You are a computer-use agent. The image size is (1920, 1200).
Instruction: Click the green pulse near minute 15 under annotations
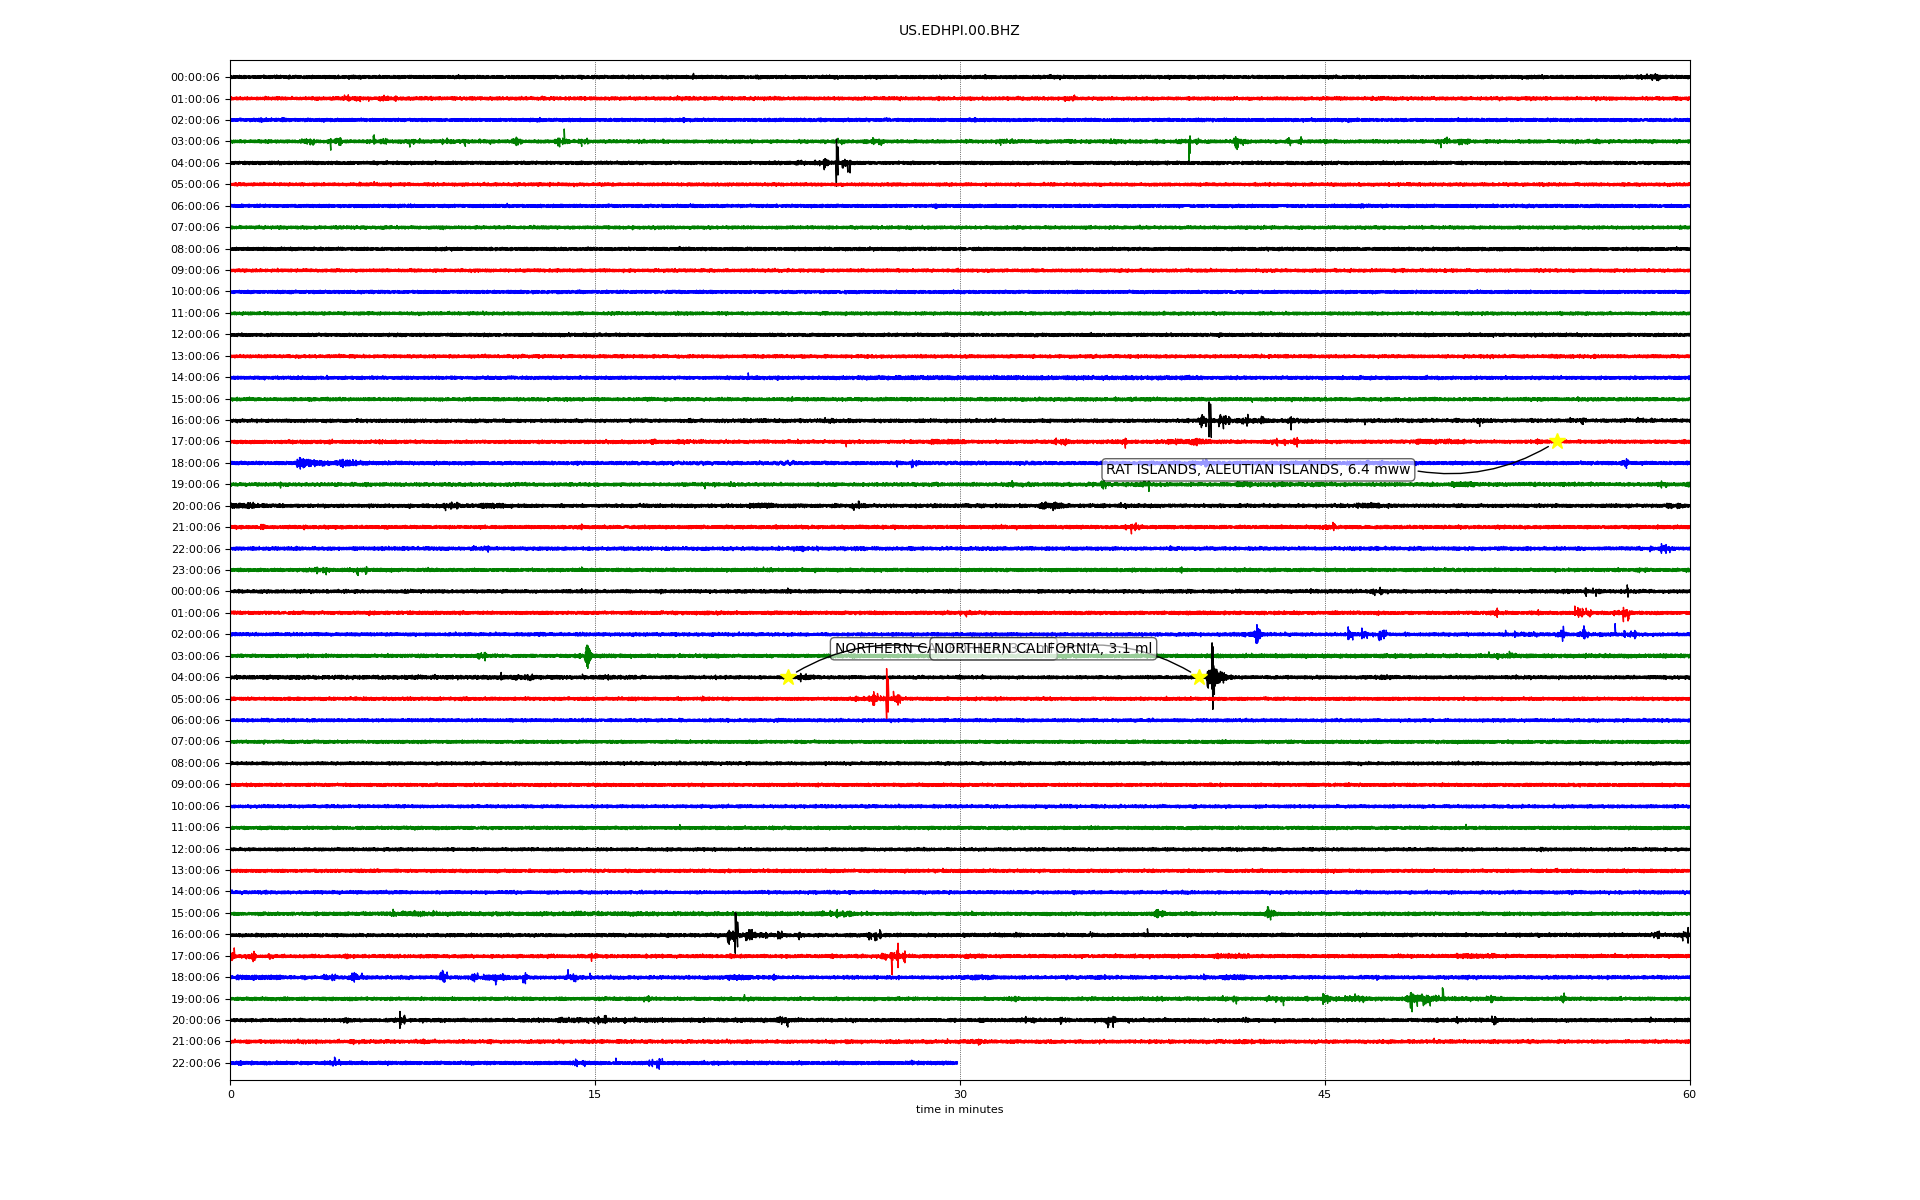pos(587,656)
